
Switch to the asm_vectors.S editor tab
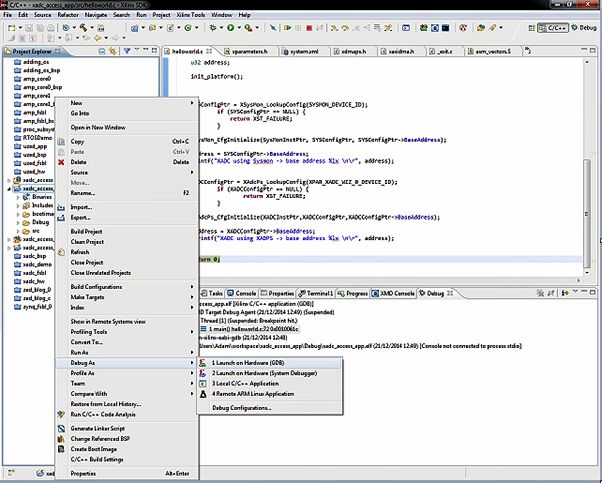(x=490, y=51)
